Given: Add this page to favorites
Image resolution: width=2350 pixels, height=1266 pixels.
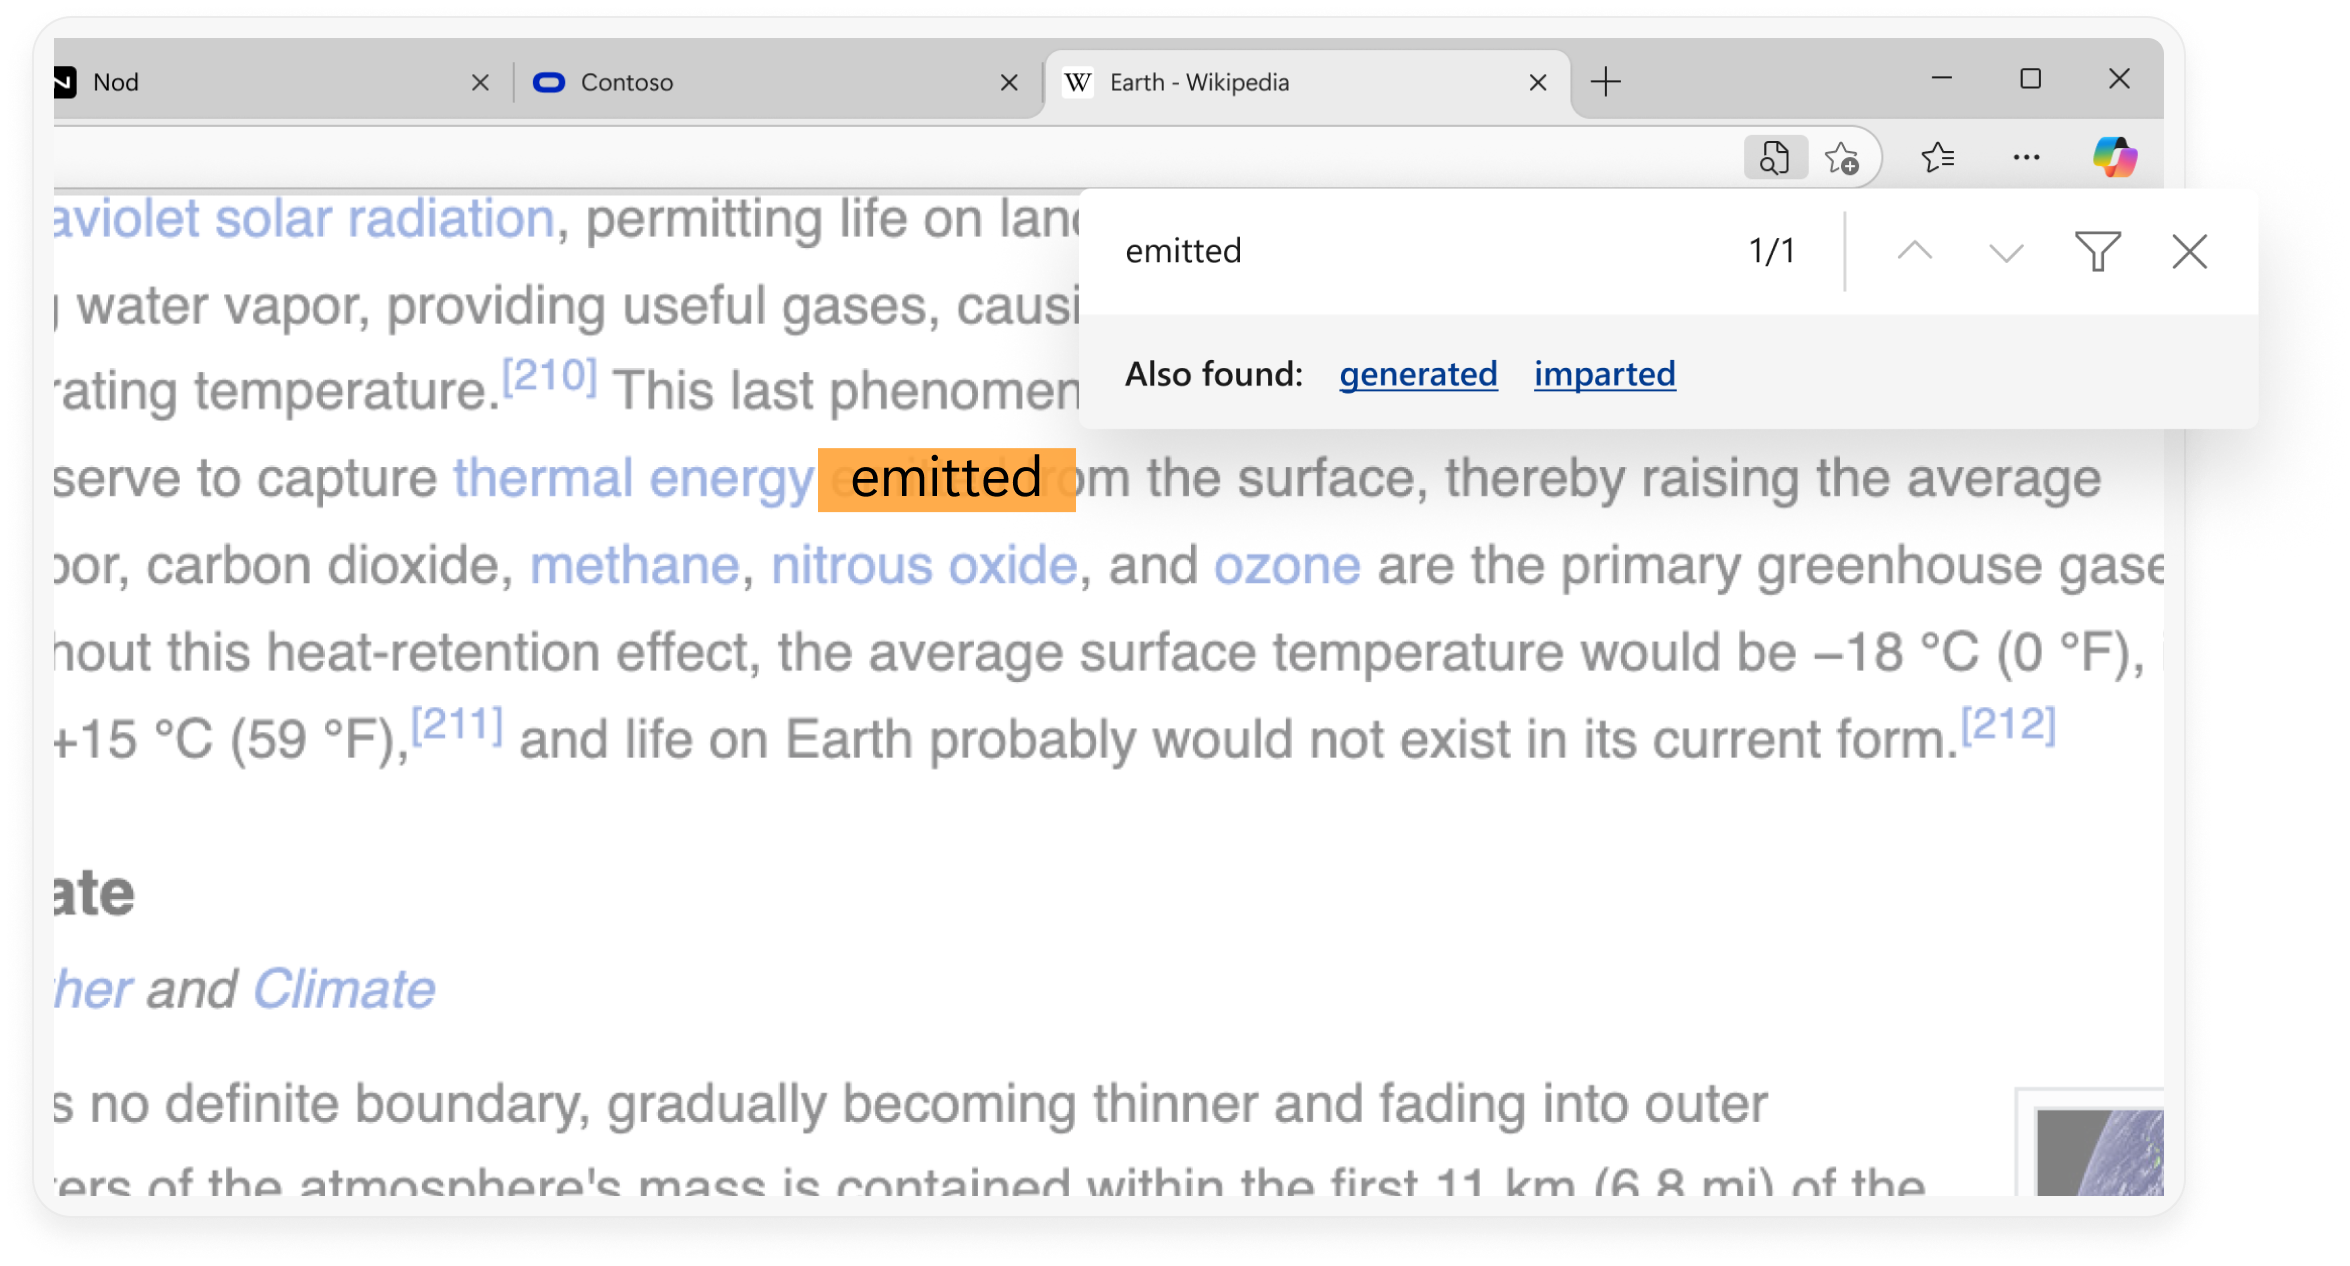Looking at the screenshot, I should point(1842,158).
